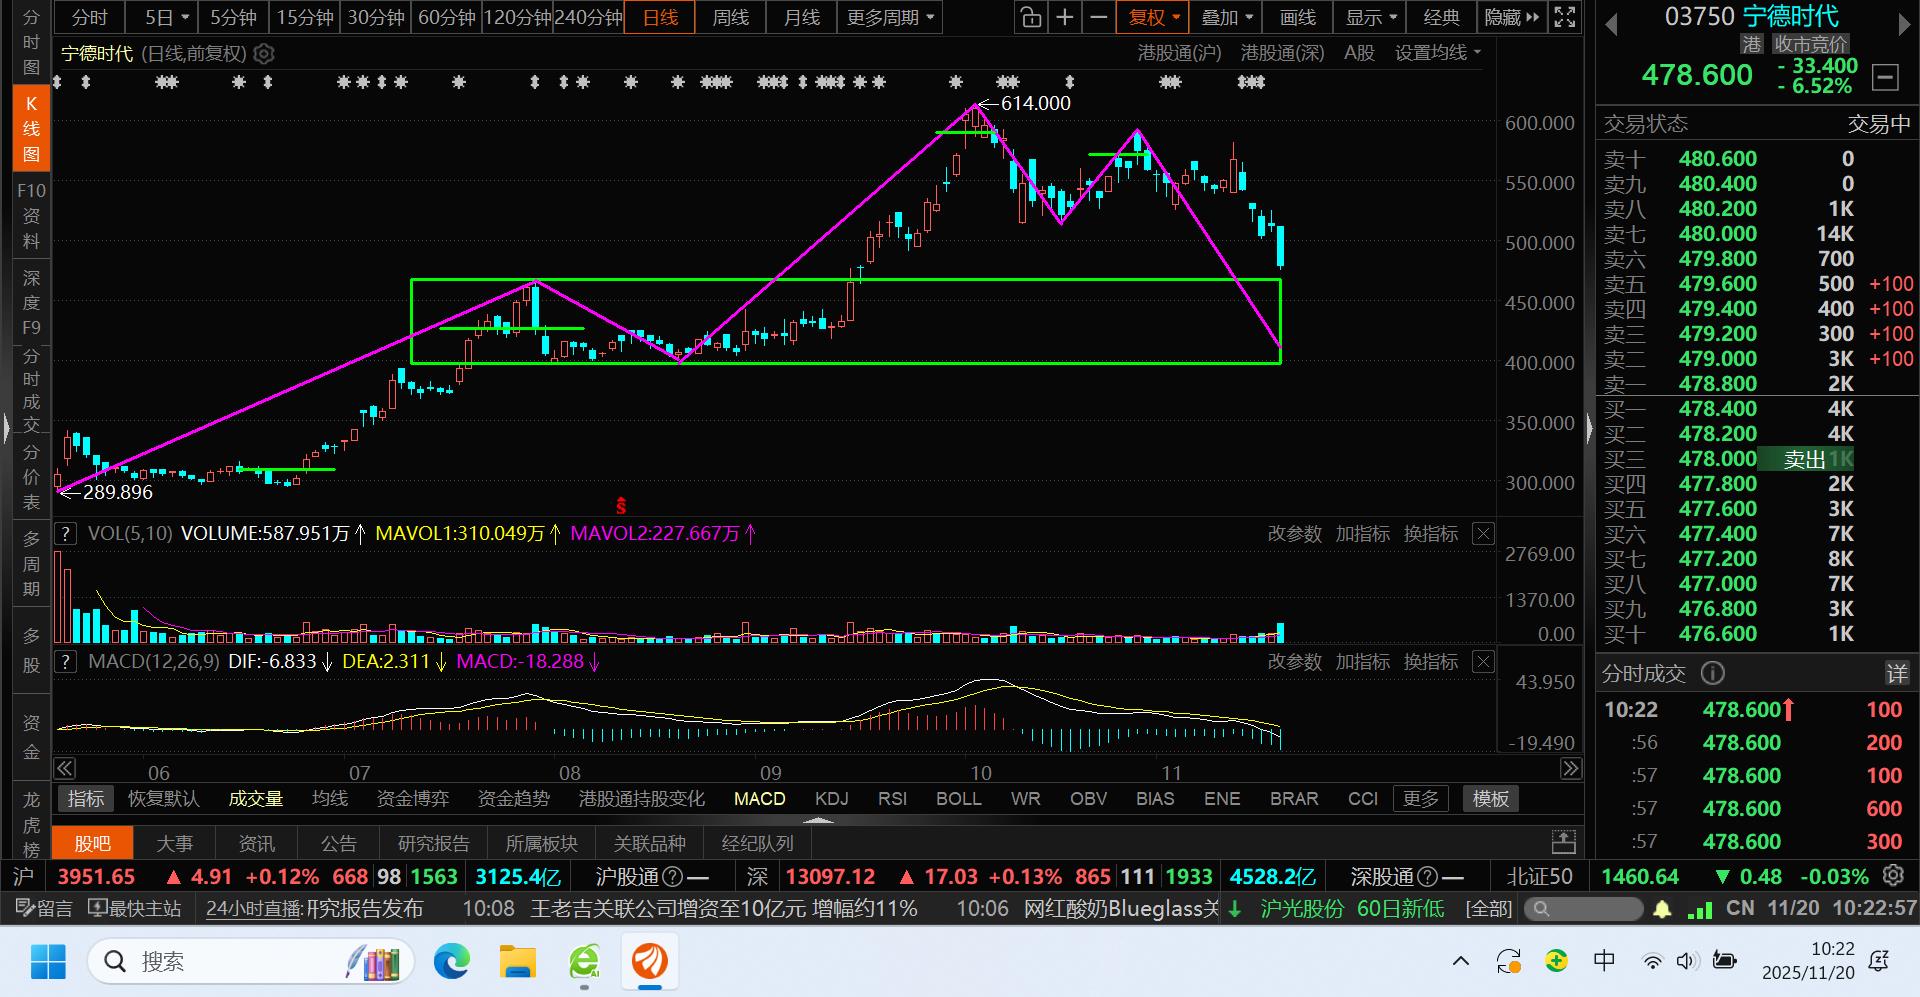Expand the 更多周期 dropdown
Image resolution: width=1920 pixels, height=997 pixels.
click(891, 17)
